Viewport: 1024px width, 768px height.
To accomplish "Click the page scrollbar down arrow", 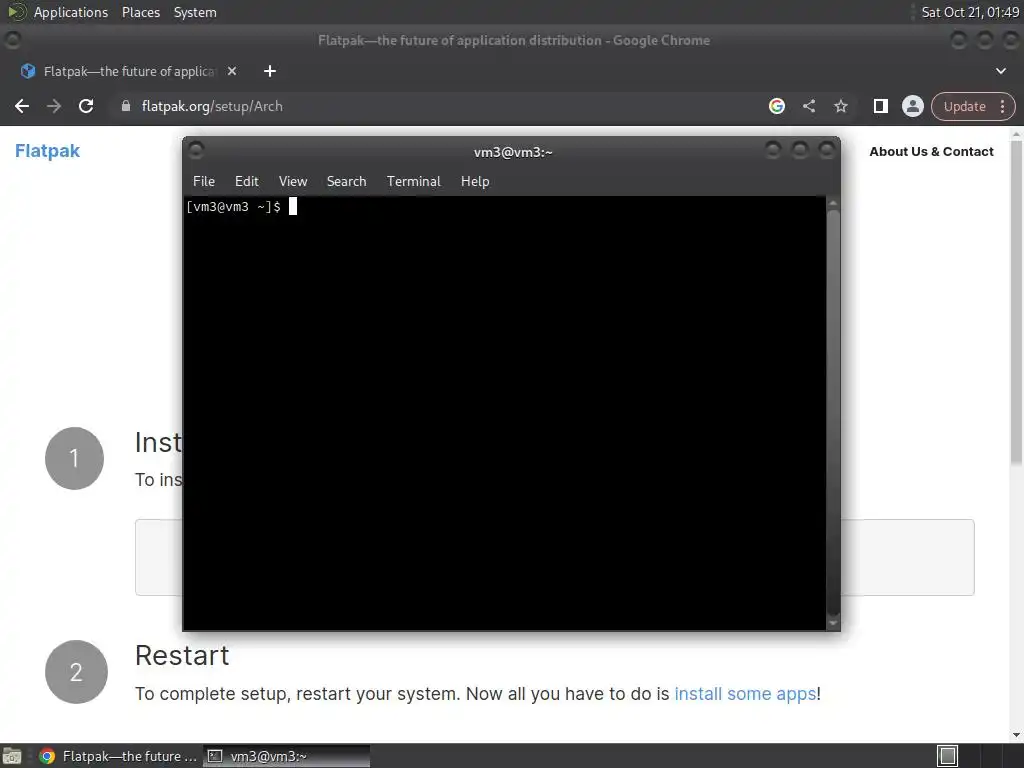I will click(1016, 735).
